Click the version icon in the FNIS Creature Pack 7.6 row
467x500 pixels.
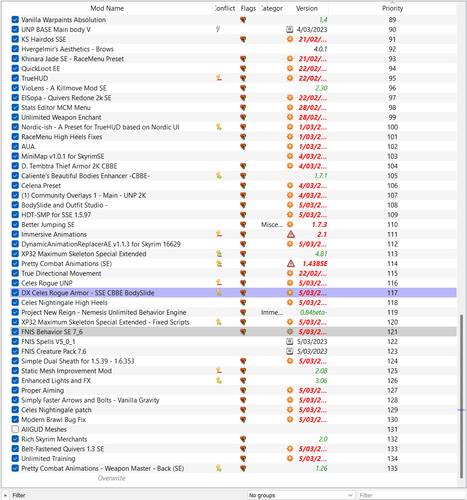(290, 351)
